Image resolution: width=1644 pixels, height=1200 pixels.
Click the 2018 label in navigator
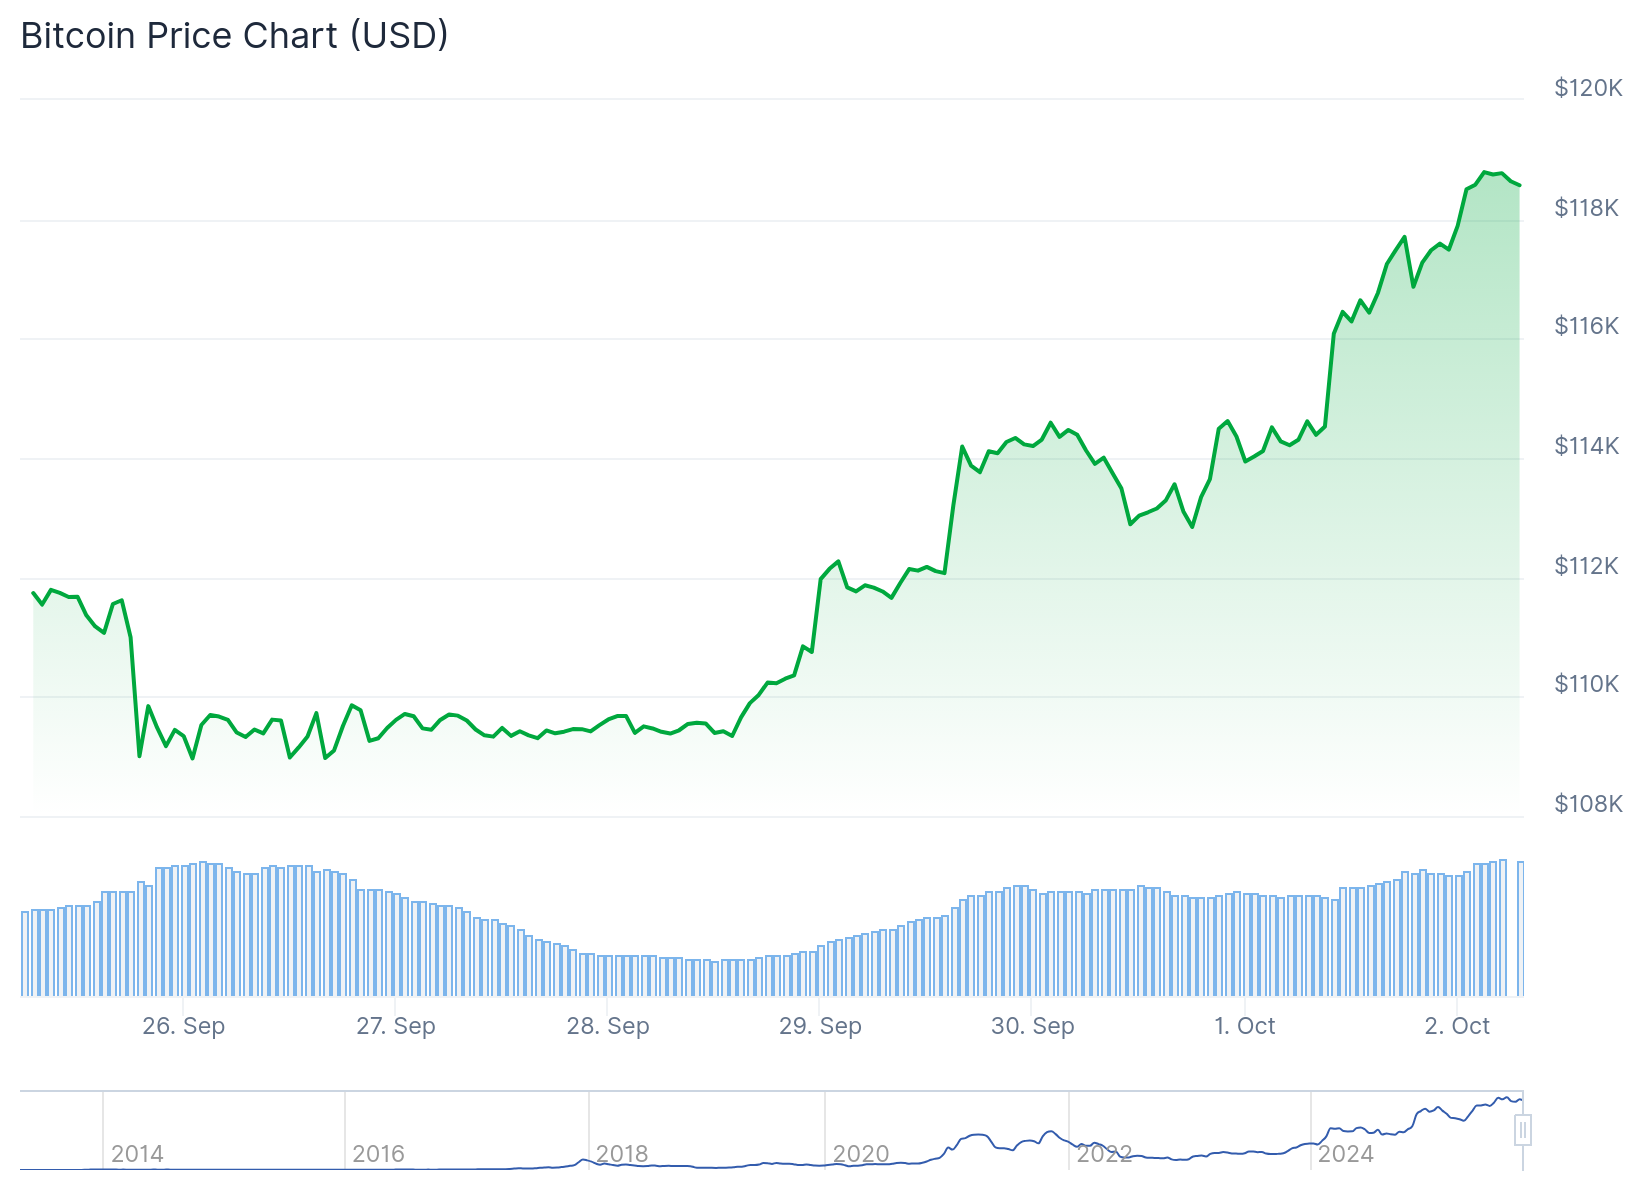coord(622,1154)
